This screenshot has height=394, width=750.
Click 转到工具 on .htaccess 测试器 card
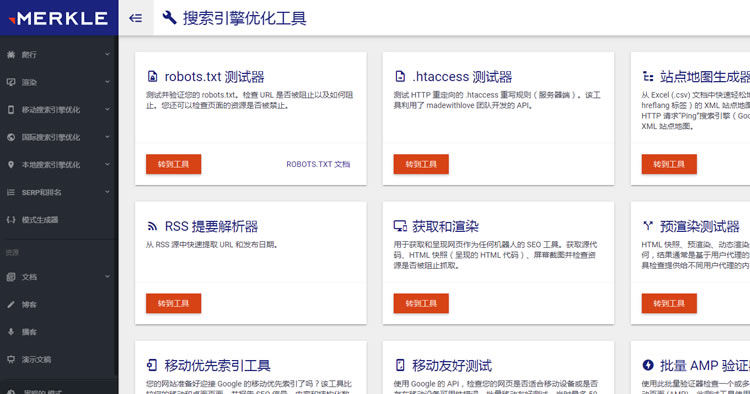pos(421,164)
